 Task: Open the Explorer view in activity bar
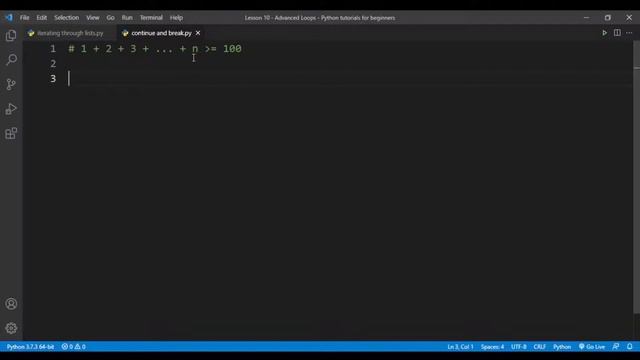coord(11,36)
